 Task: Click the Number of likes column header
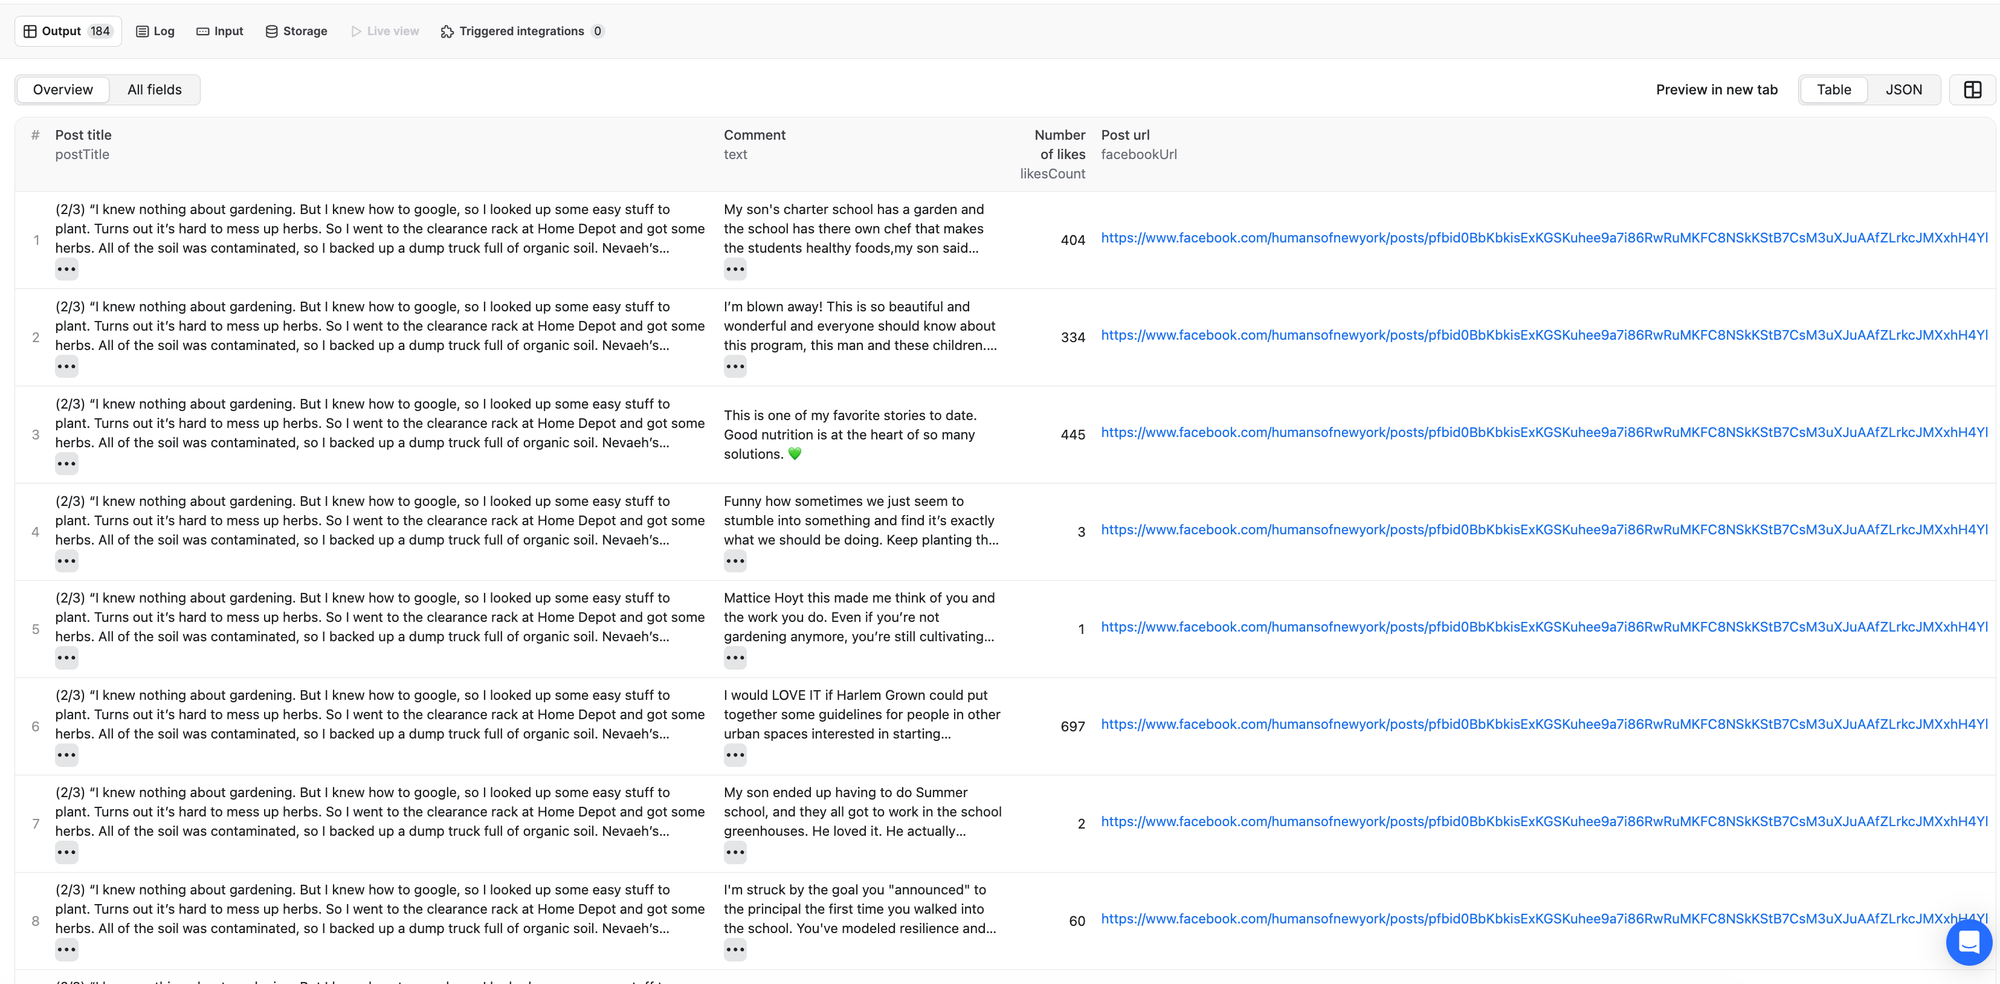pos(1059,145)
